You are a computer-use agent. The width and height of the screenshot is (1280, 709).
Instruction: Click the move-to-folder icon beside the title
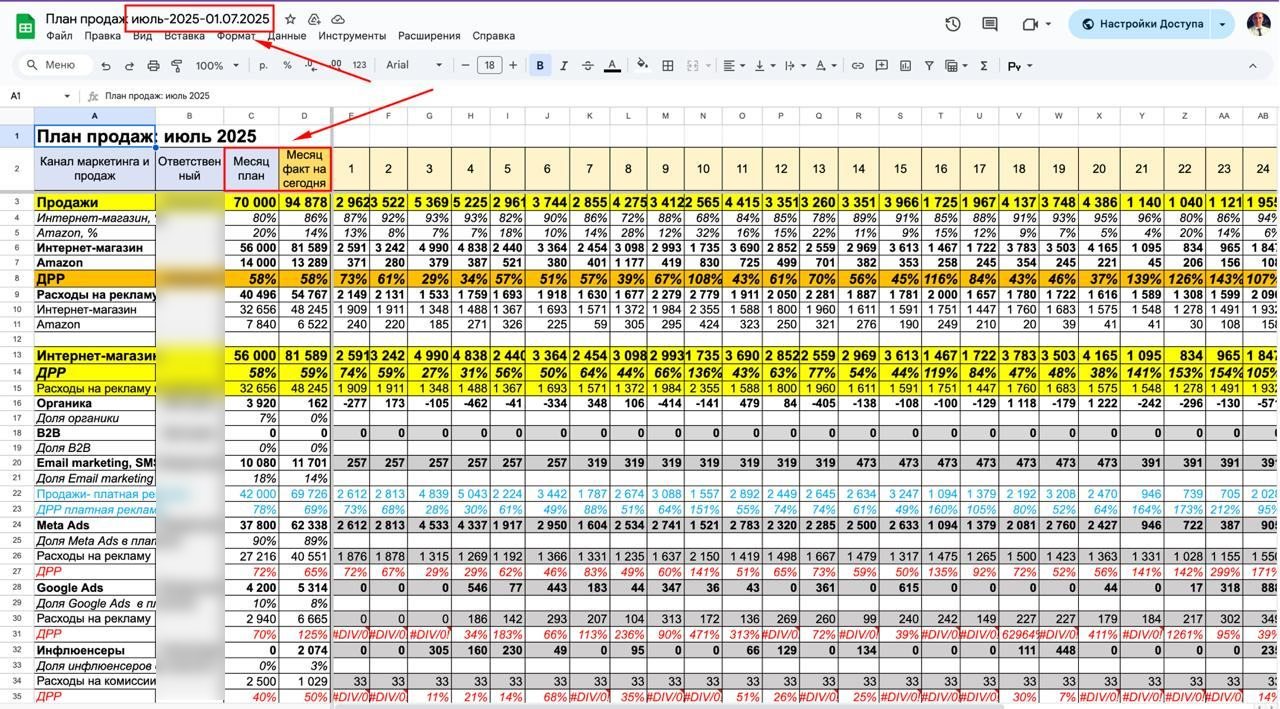pos(314,19)
